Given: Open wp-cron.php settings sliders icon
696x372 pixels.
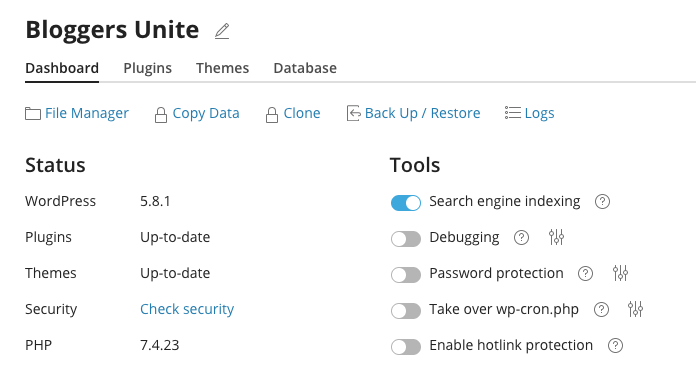Looking at the screenshot, I should [x=636, y=309].
